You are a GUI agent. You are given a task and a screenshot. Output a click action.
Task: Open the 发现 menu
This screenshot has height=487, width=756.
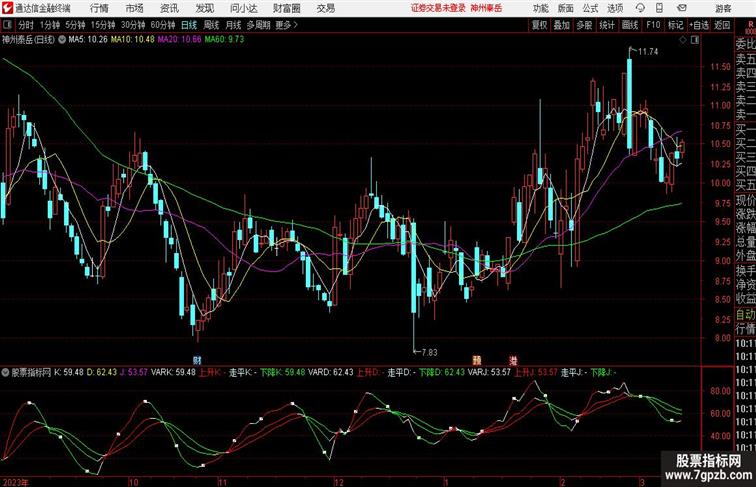[204, 8]
